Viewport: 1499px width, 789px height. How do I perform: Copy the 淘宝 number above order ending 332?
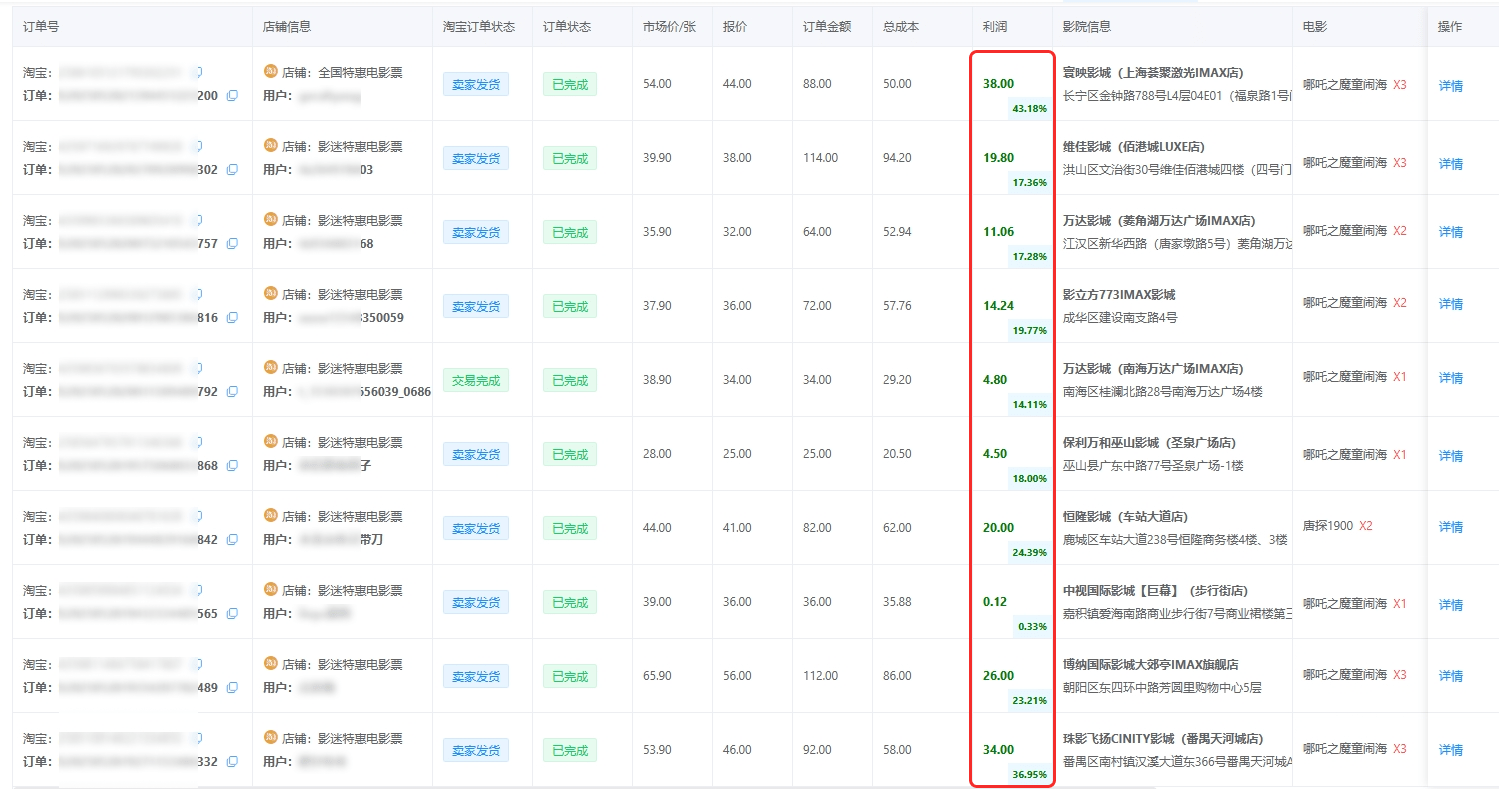(198, 738)
